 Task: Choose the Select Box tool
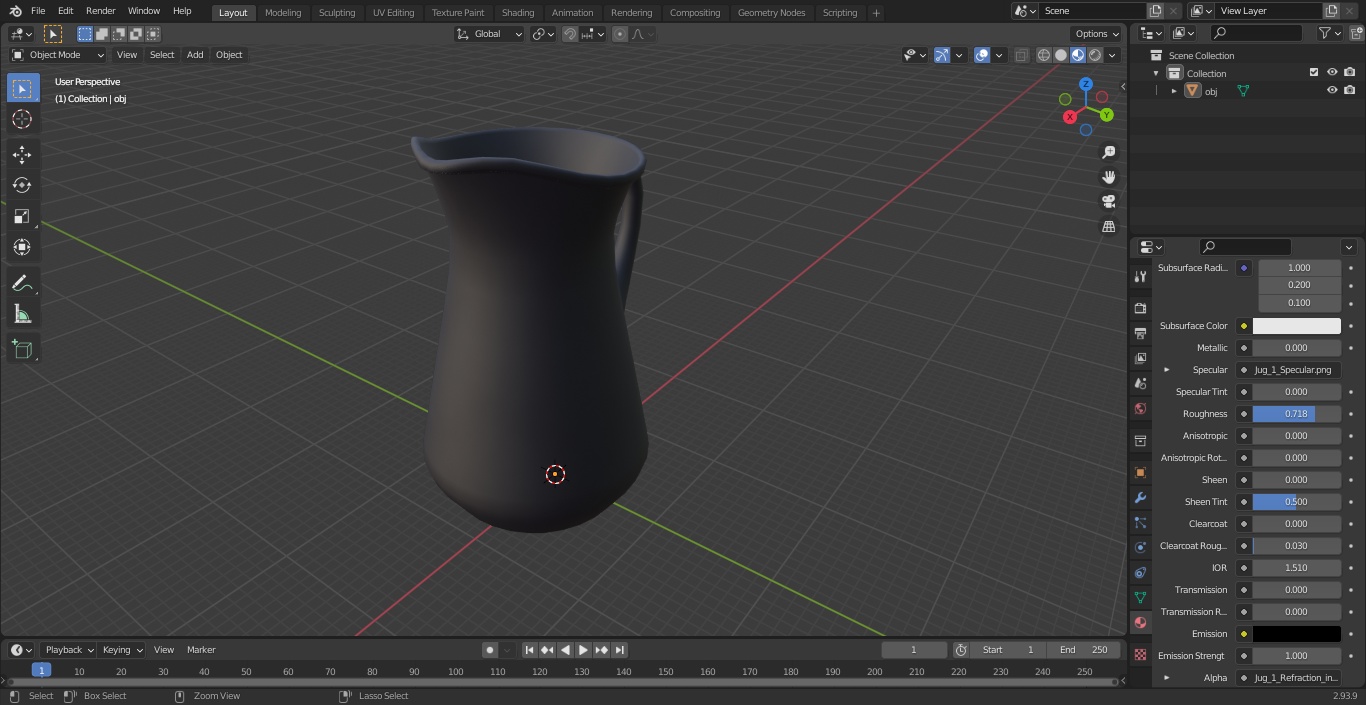22,88
